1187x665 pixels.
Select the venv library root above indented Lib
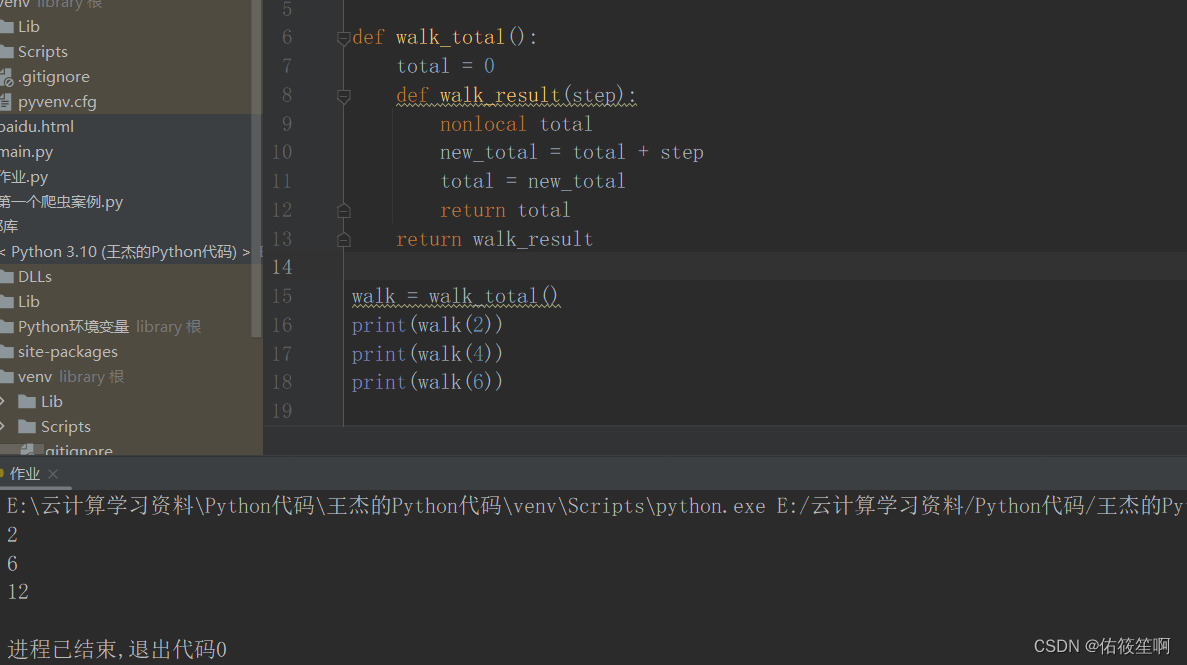pyautogui.click(x=35, y=376)
